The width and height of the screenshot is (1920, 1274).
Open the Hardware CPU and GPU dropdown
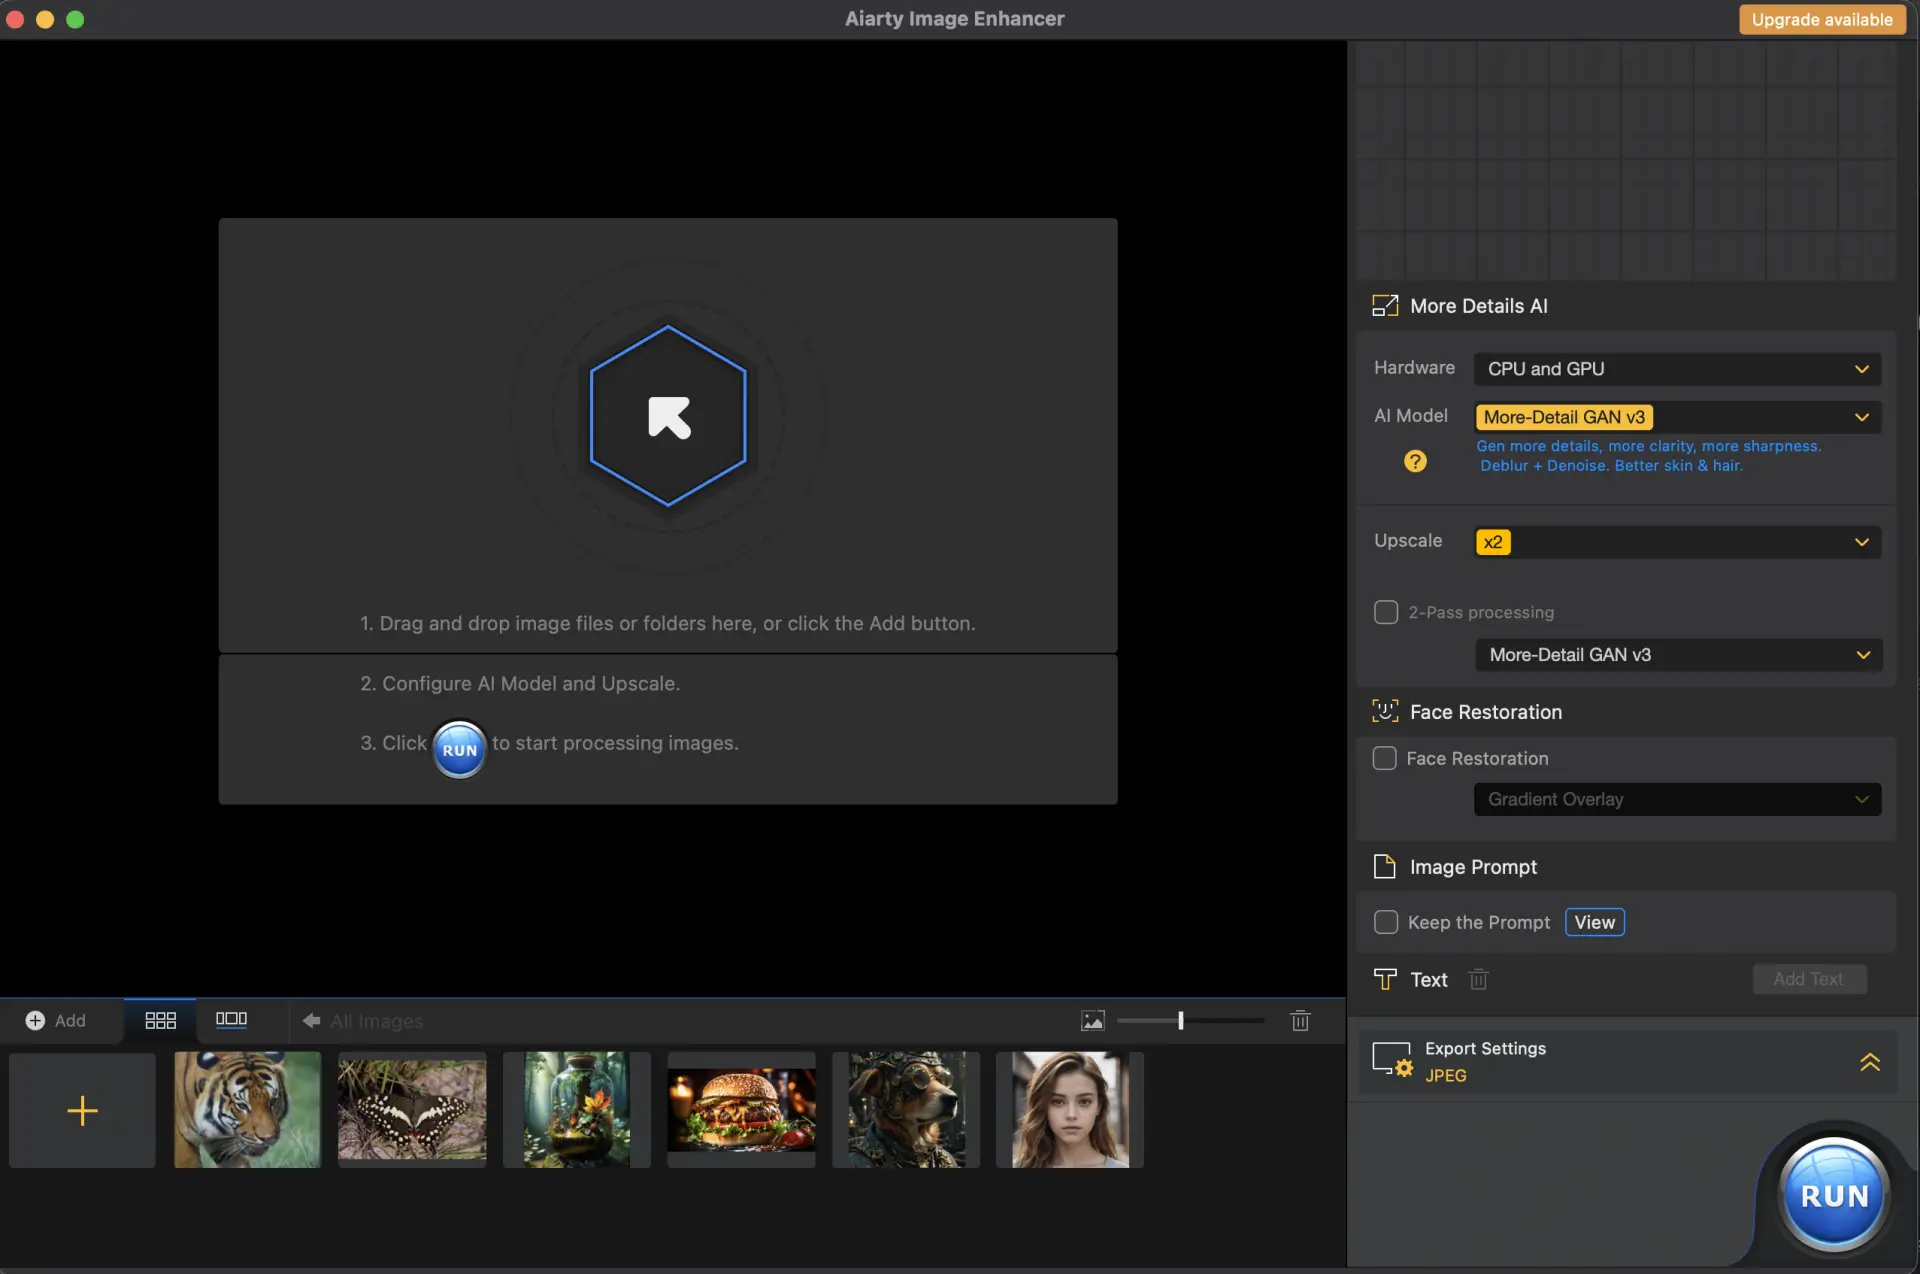click(1677, 369)
